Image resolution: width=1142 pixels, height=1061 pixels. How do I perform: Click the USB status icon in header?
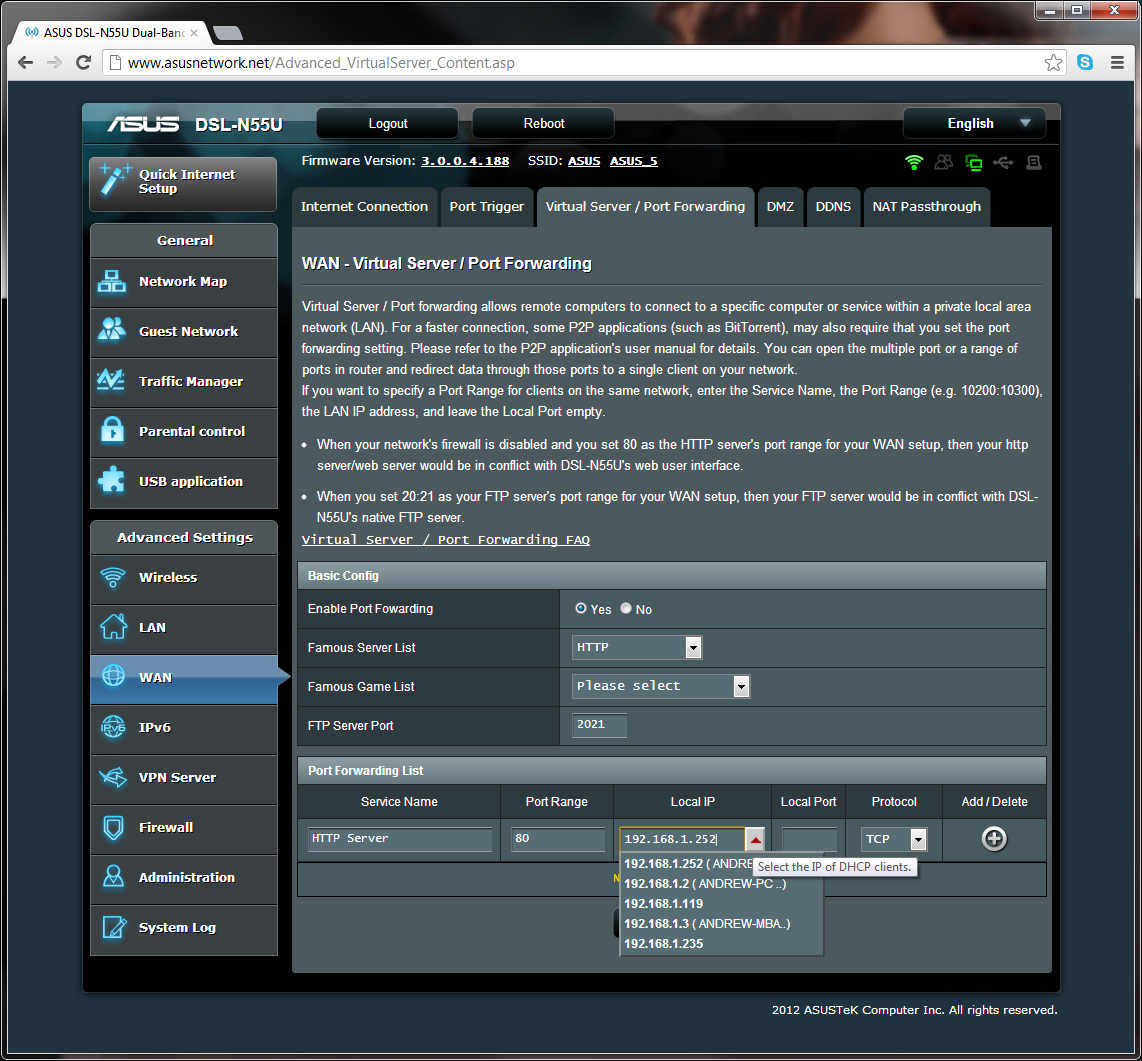pyautogui.click(x=1003, y=162)
